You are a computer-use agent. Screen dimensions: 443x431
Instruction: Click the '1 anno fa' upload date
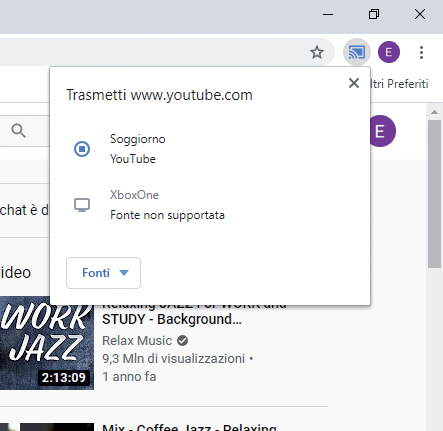click(x=129, y=377)
